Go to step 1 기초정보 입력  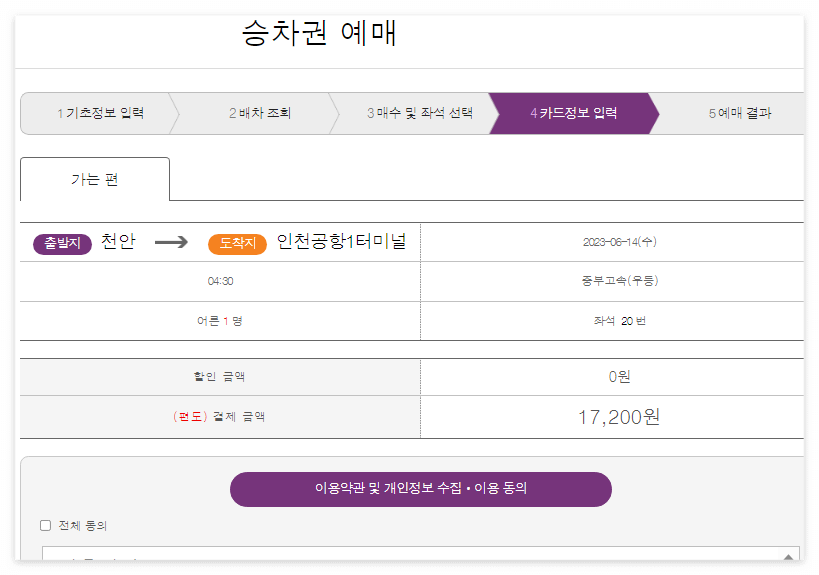tap(100, 113)
